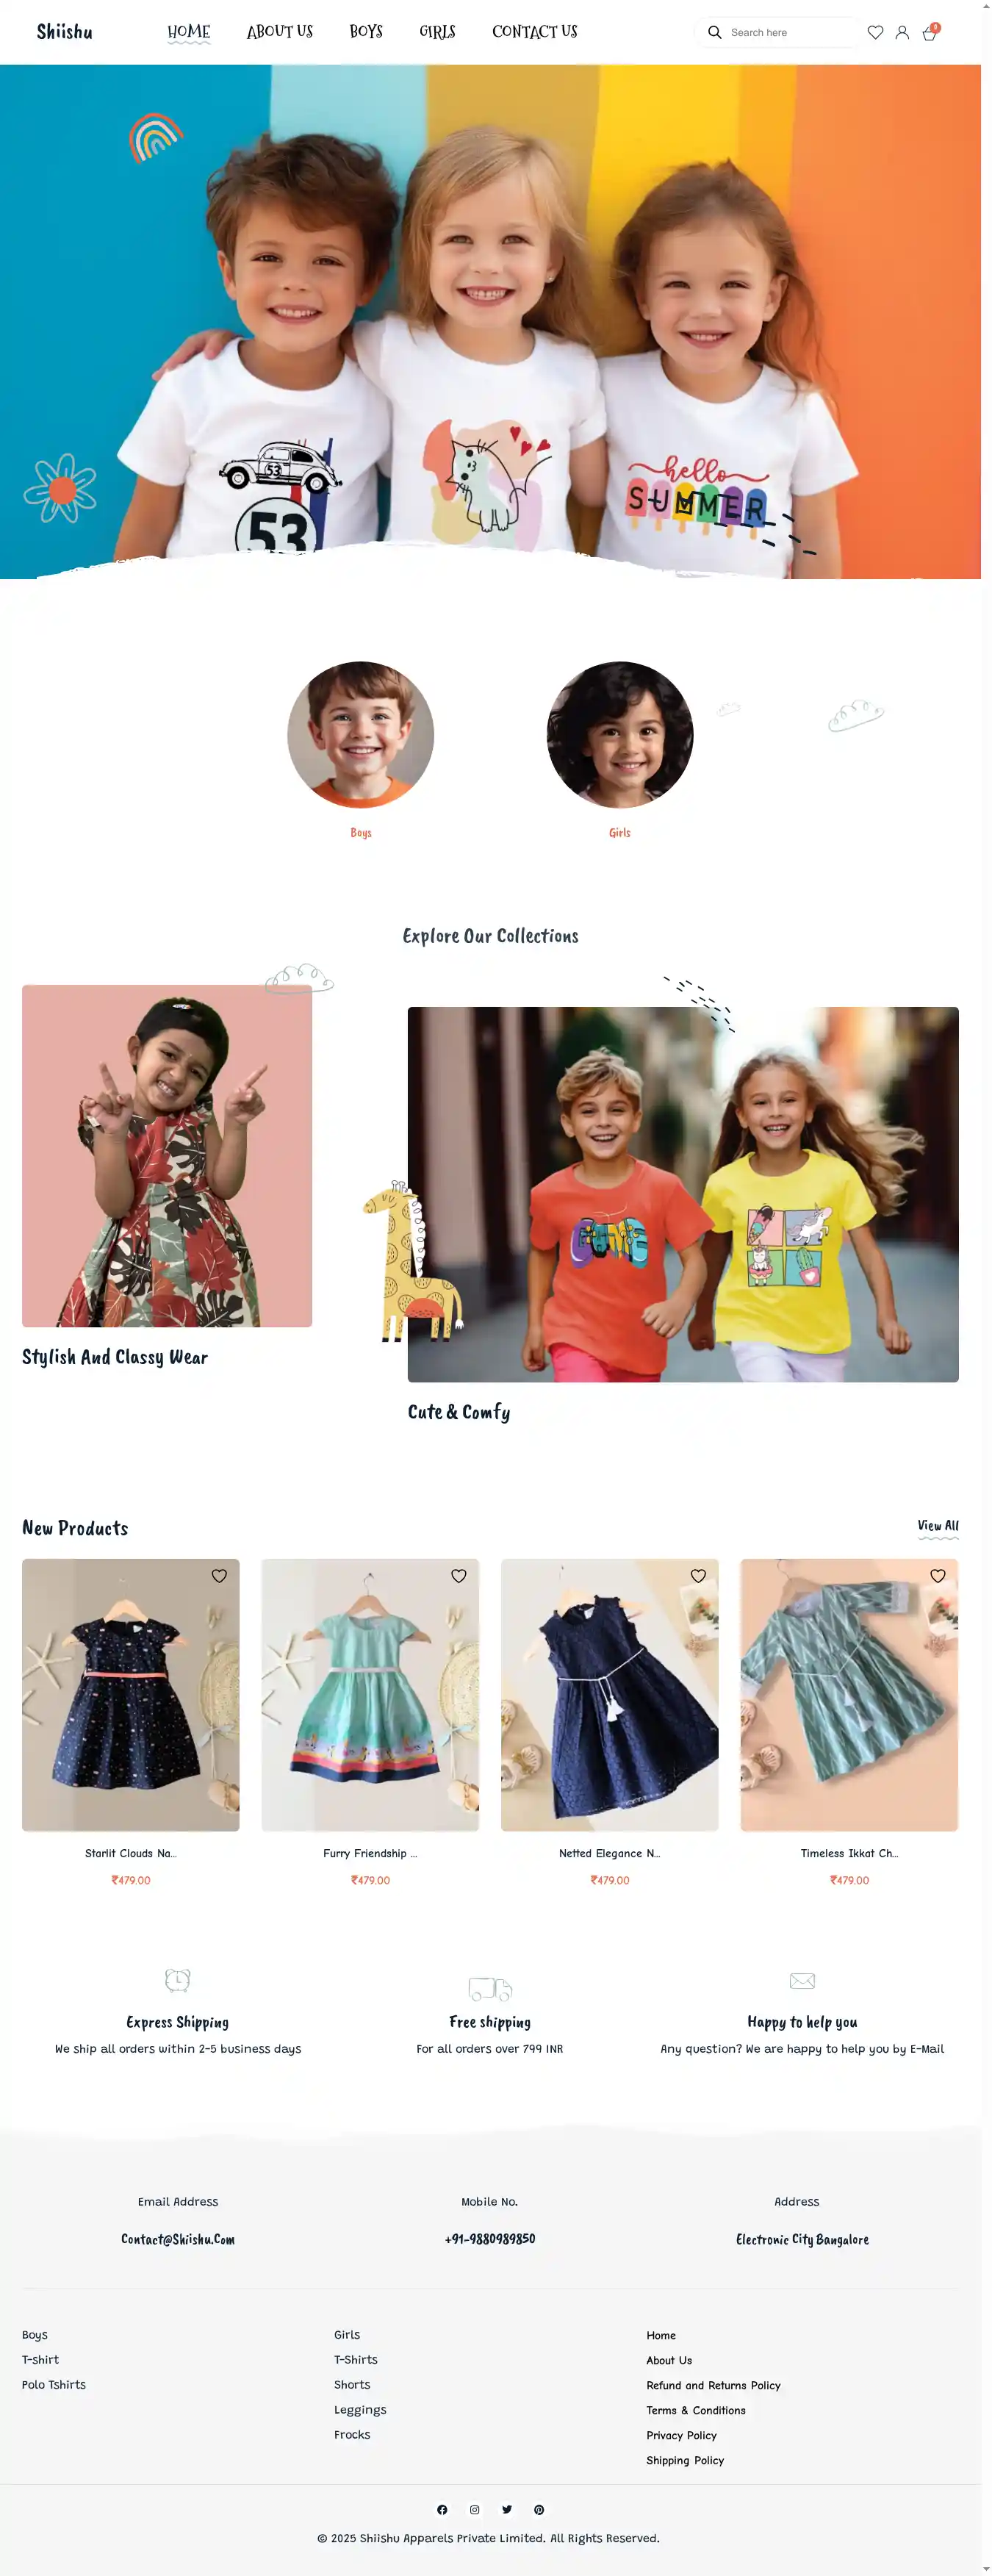992x2576 pixels.
Task: Open the GIRLS menu item
Action: coord(437,32)
